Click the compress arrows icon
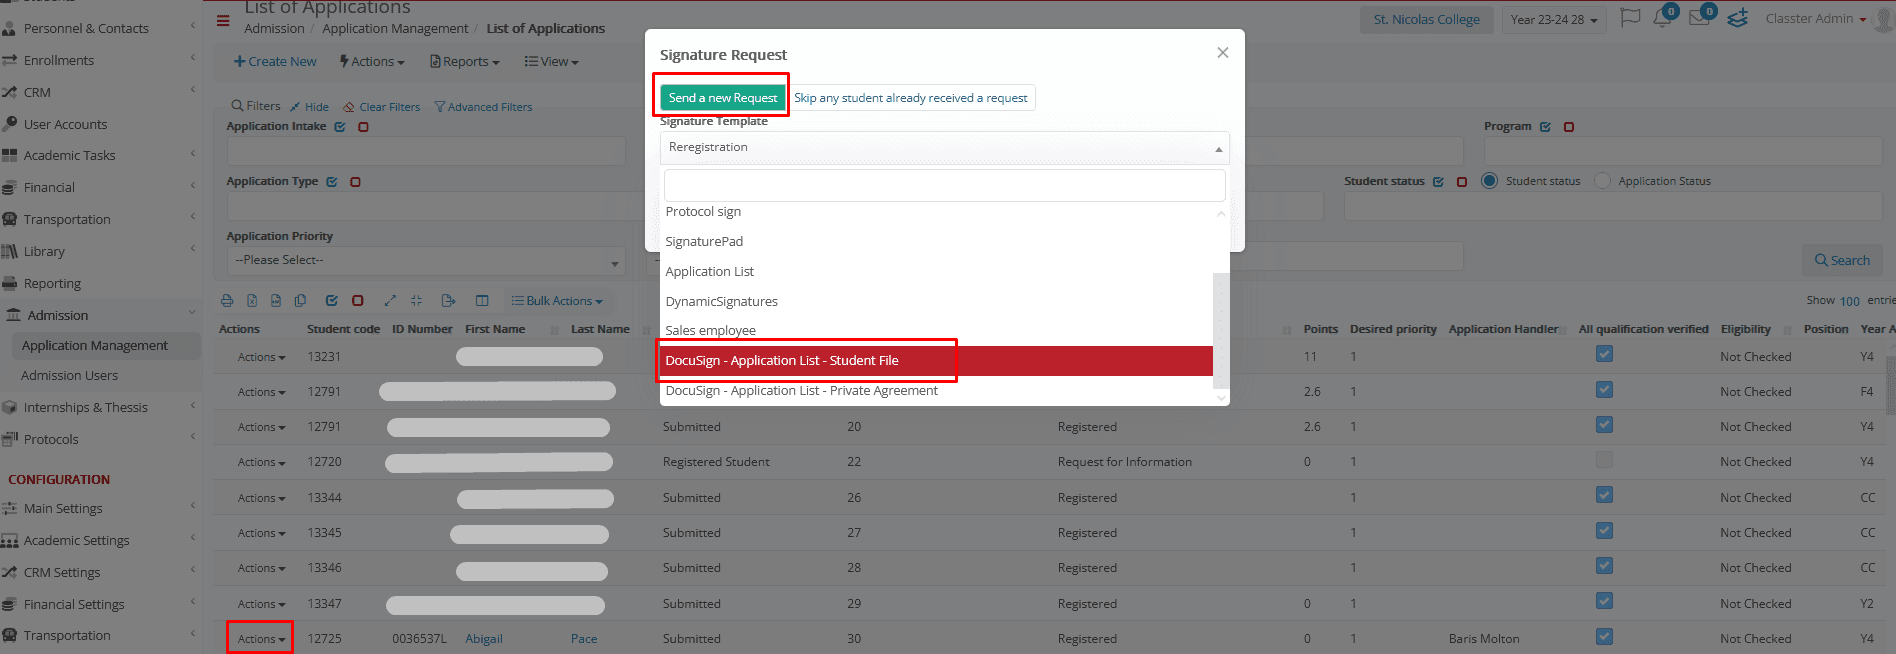The height and width of the screenshot is (654, 1896). point(416,300)
